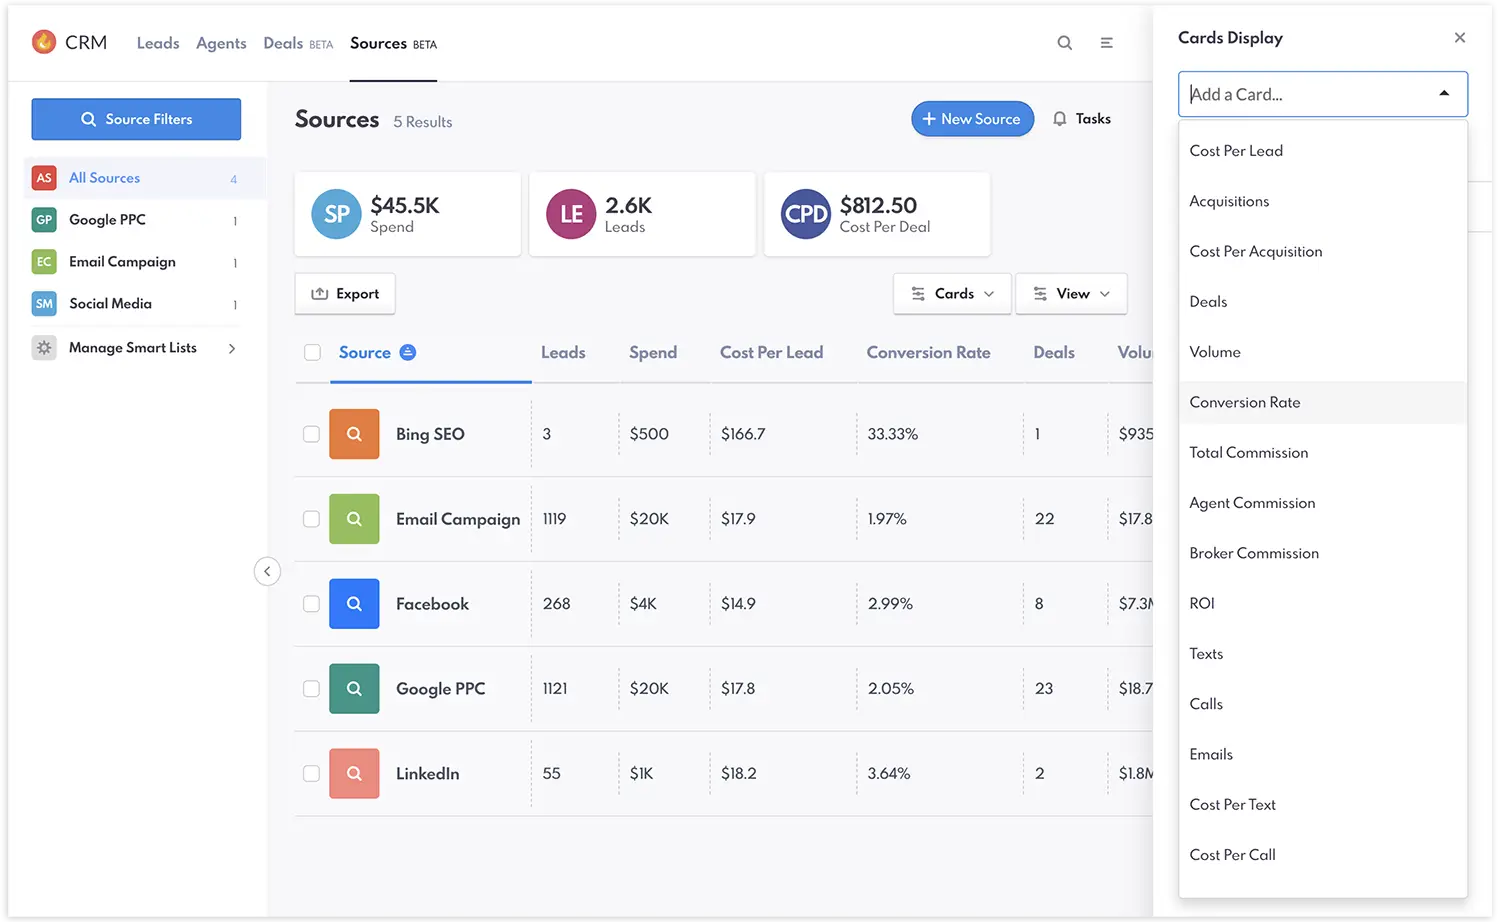Click the CRM flame logo

44,42
